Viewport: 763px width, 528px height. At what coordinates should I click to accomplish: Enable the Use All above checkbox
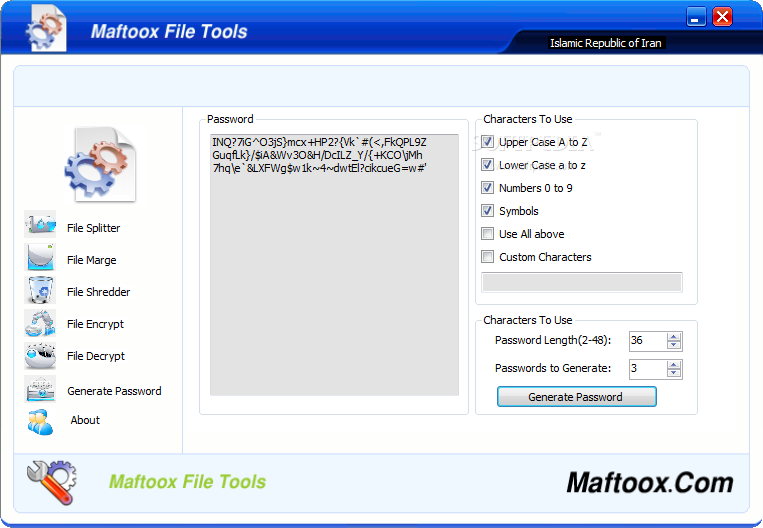pos(487,234)
